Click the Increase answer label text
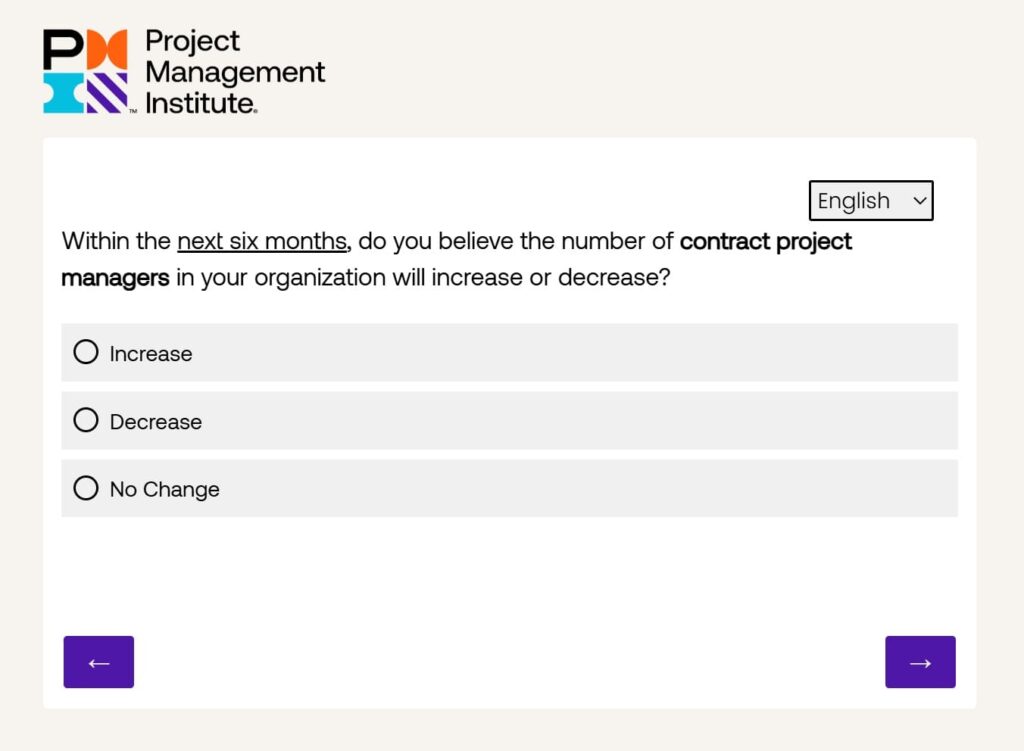1024x751 pixels. (x=151, y=354)
